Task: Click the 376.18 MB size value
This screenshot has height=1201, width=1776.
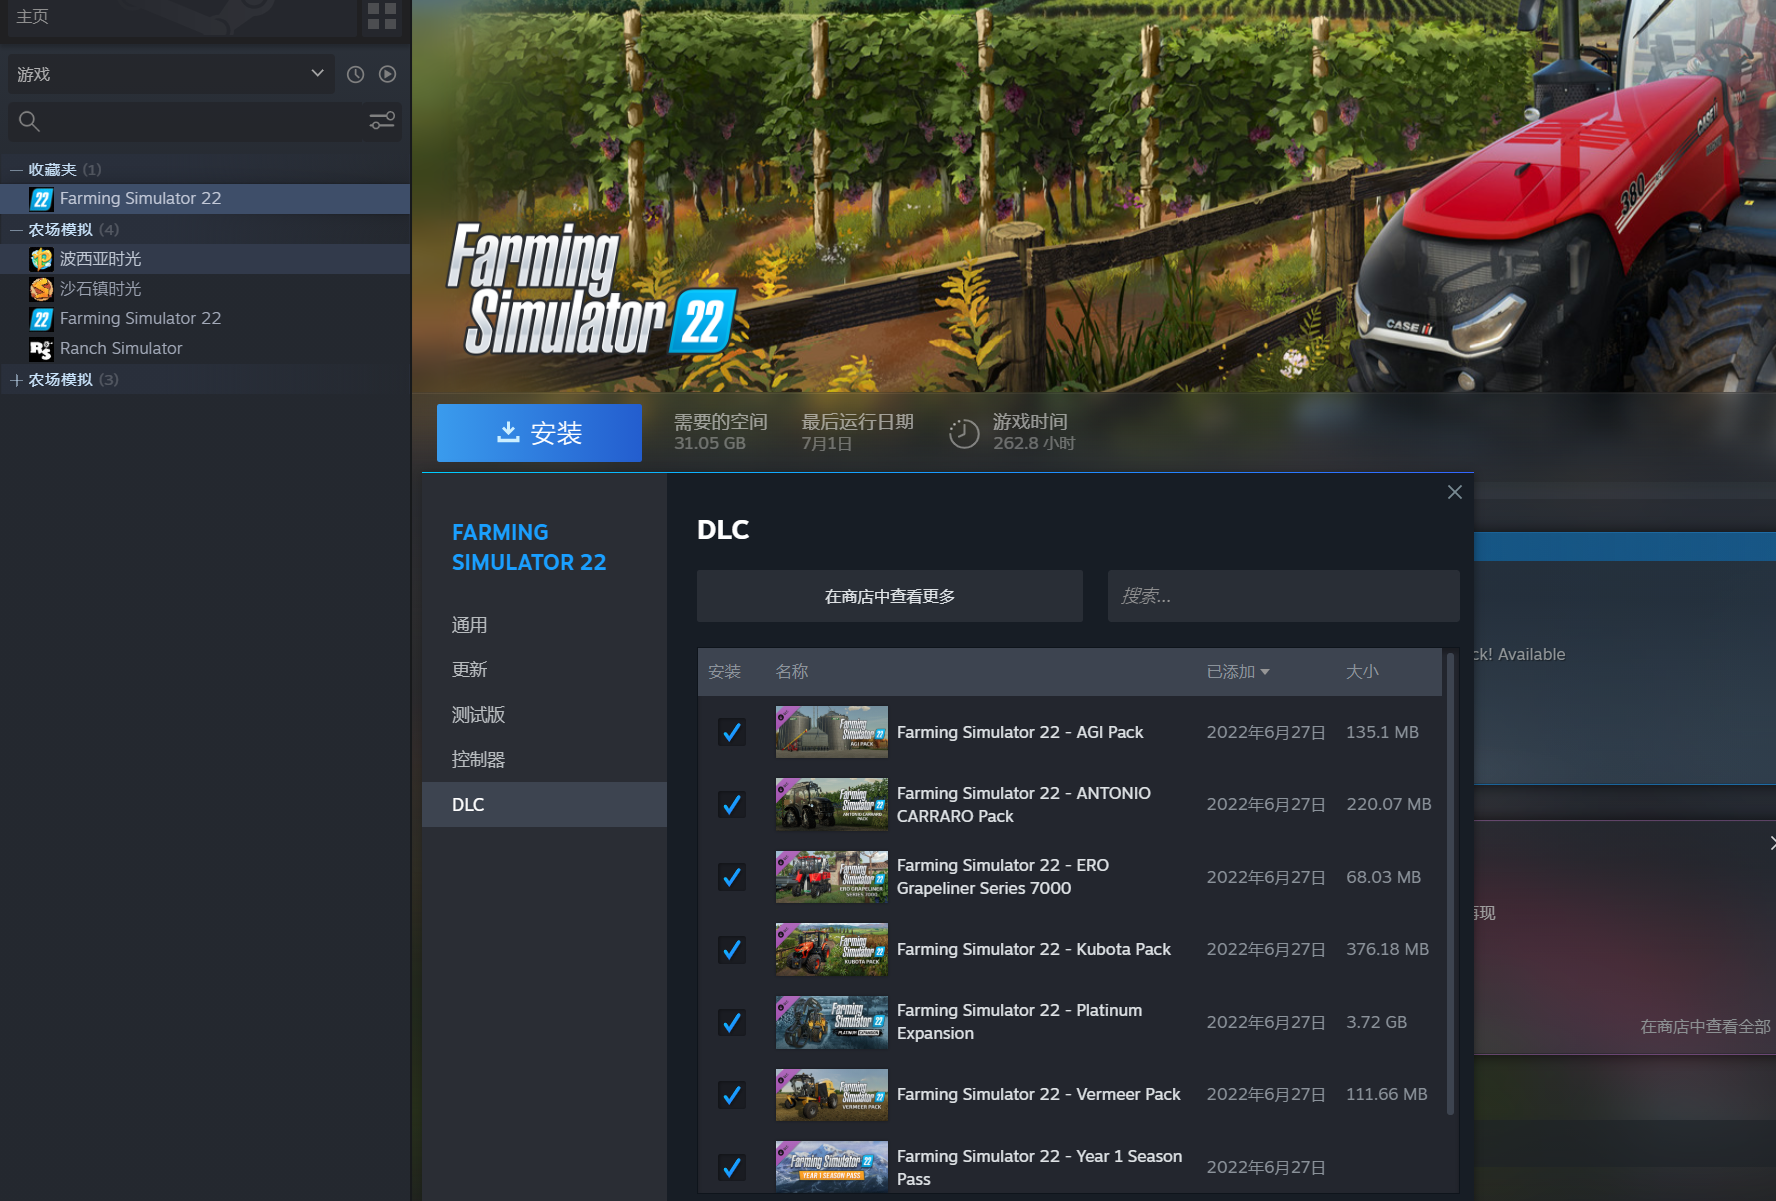Action: [1387, 949]
